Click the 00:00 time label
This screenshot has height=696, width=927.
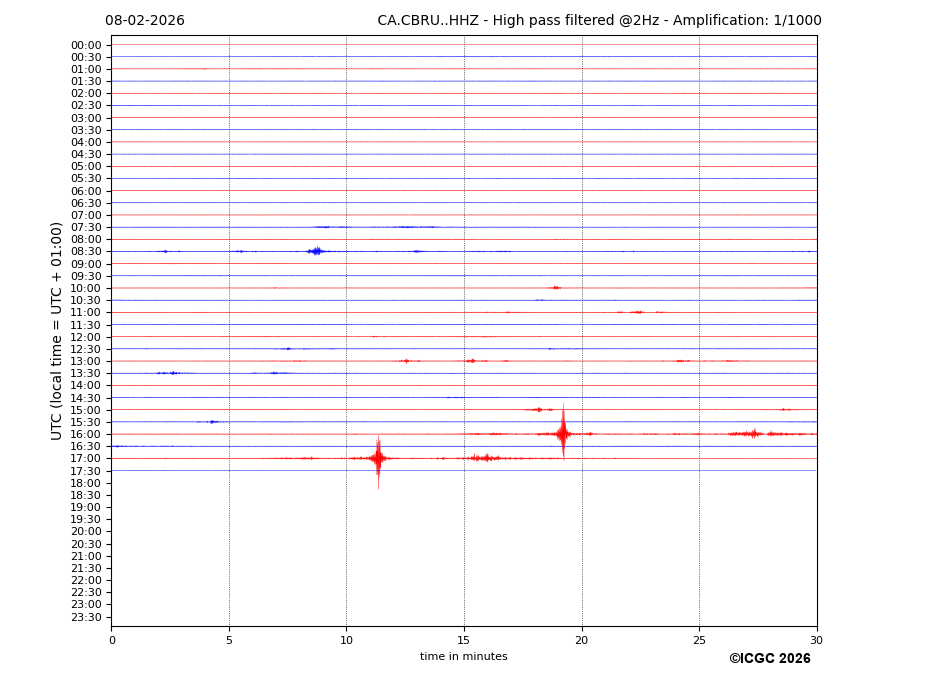86,45
